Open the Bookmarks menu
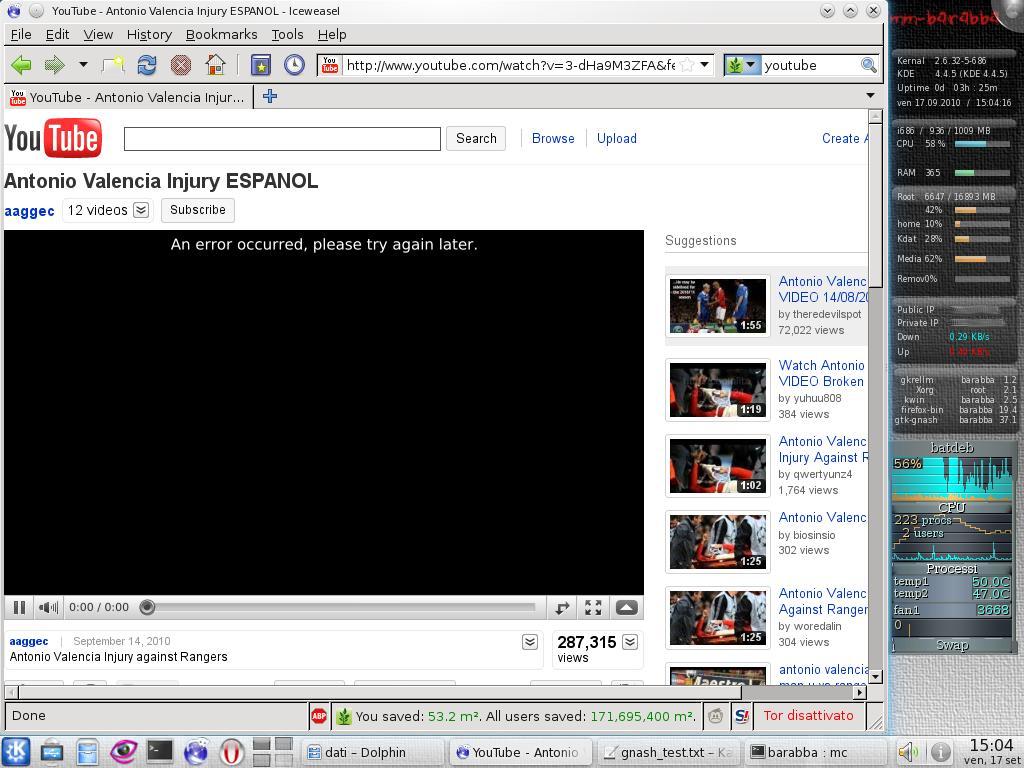Viewport: 1024px width, 768px height. click(221, 34)
